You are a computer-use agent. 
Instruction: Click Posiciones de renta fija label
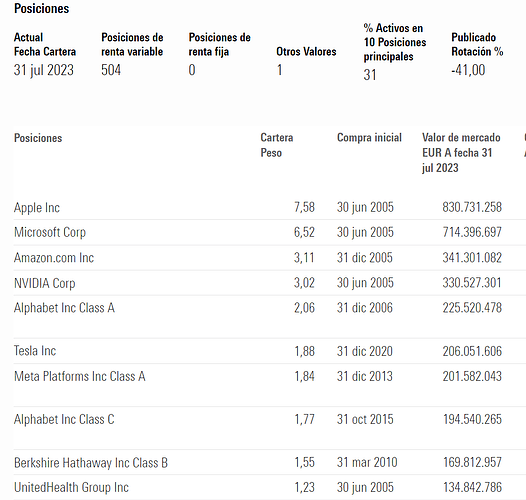coord(220,44)
